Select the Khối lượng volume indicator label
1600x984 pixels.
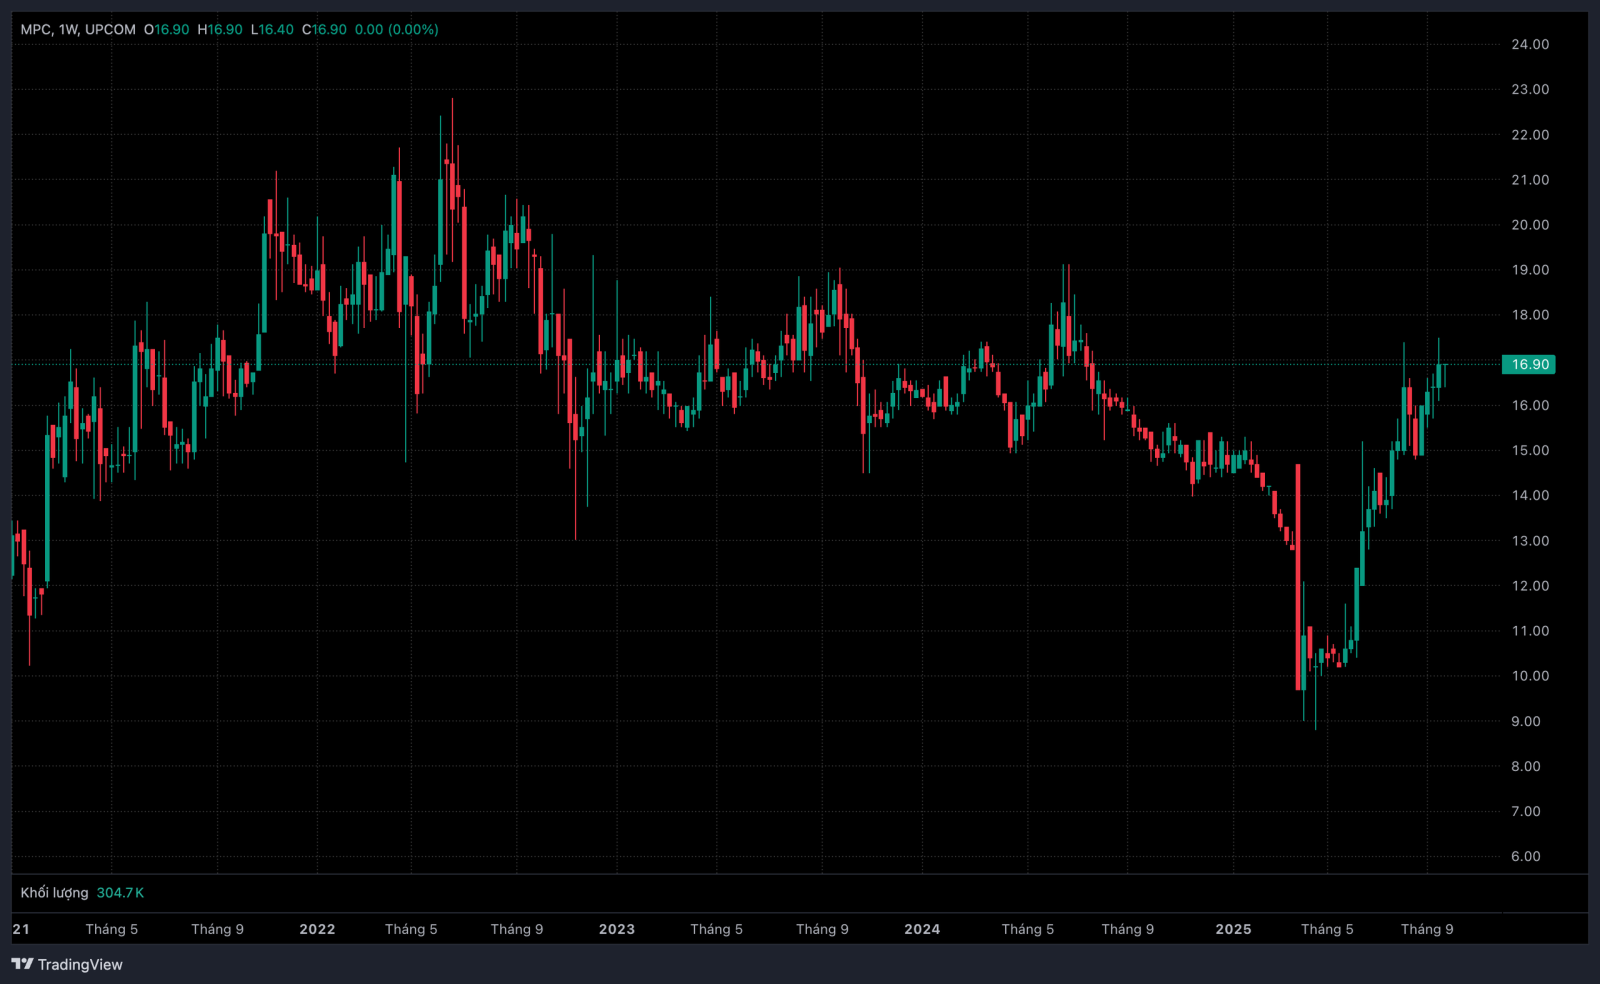[54, 892]
